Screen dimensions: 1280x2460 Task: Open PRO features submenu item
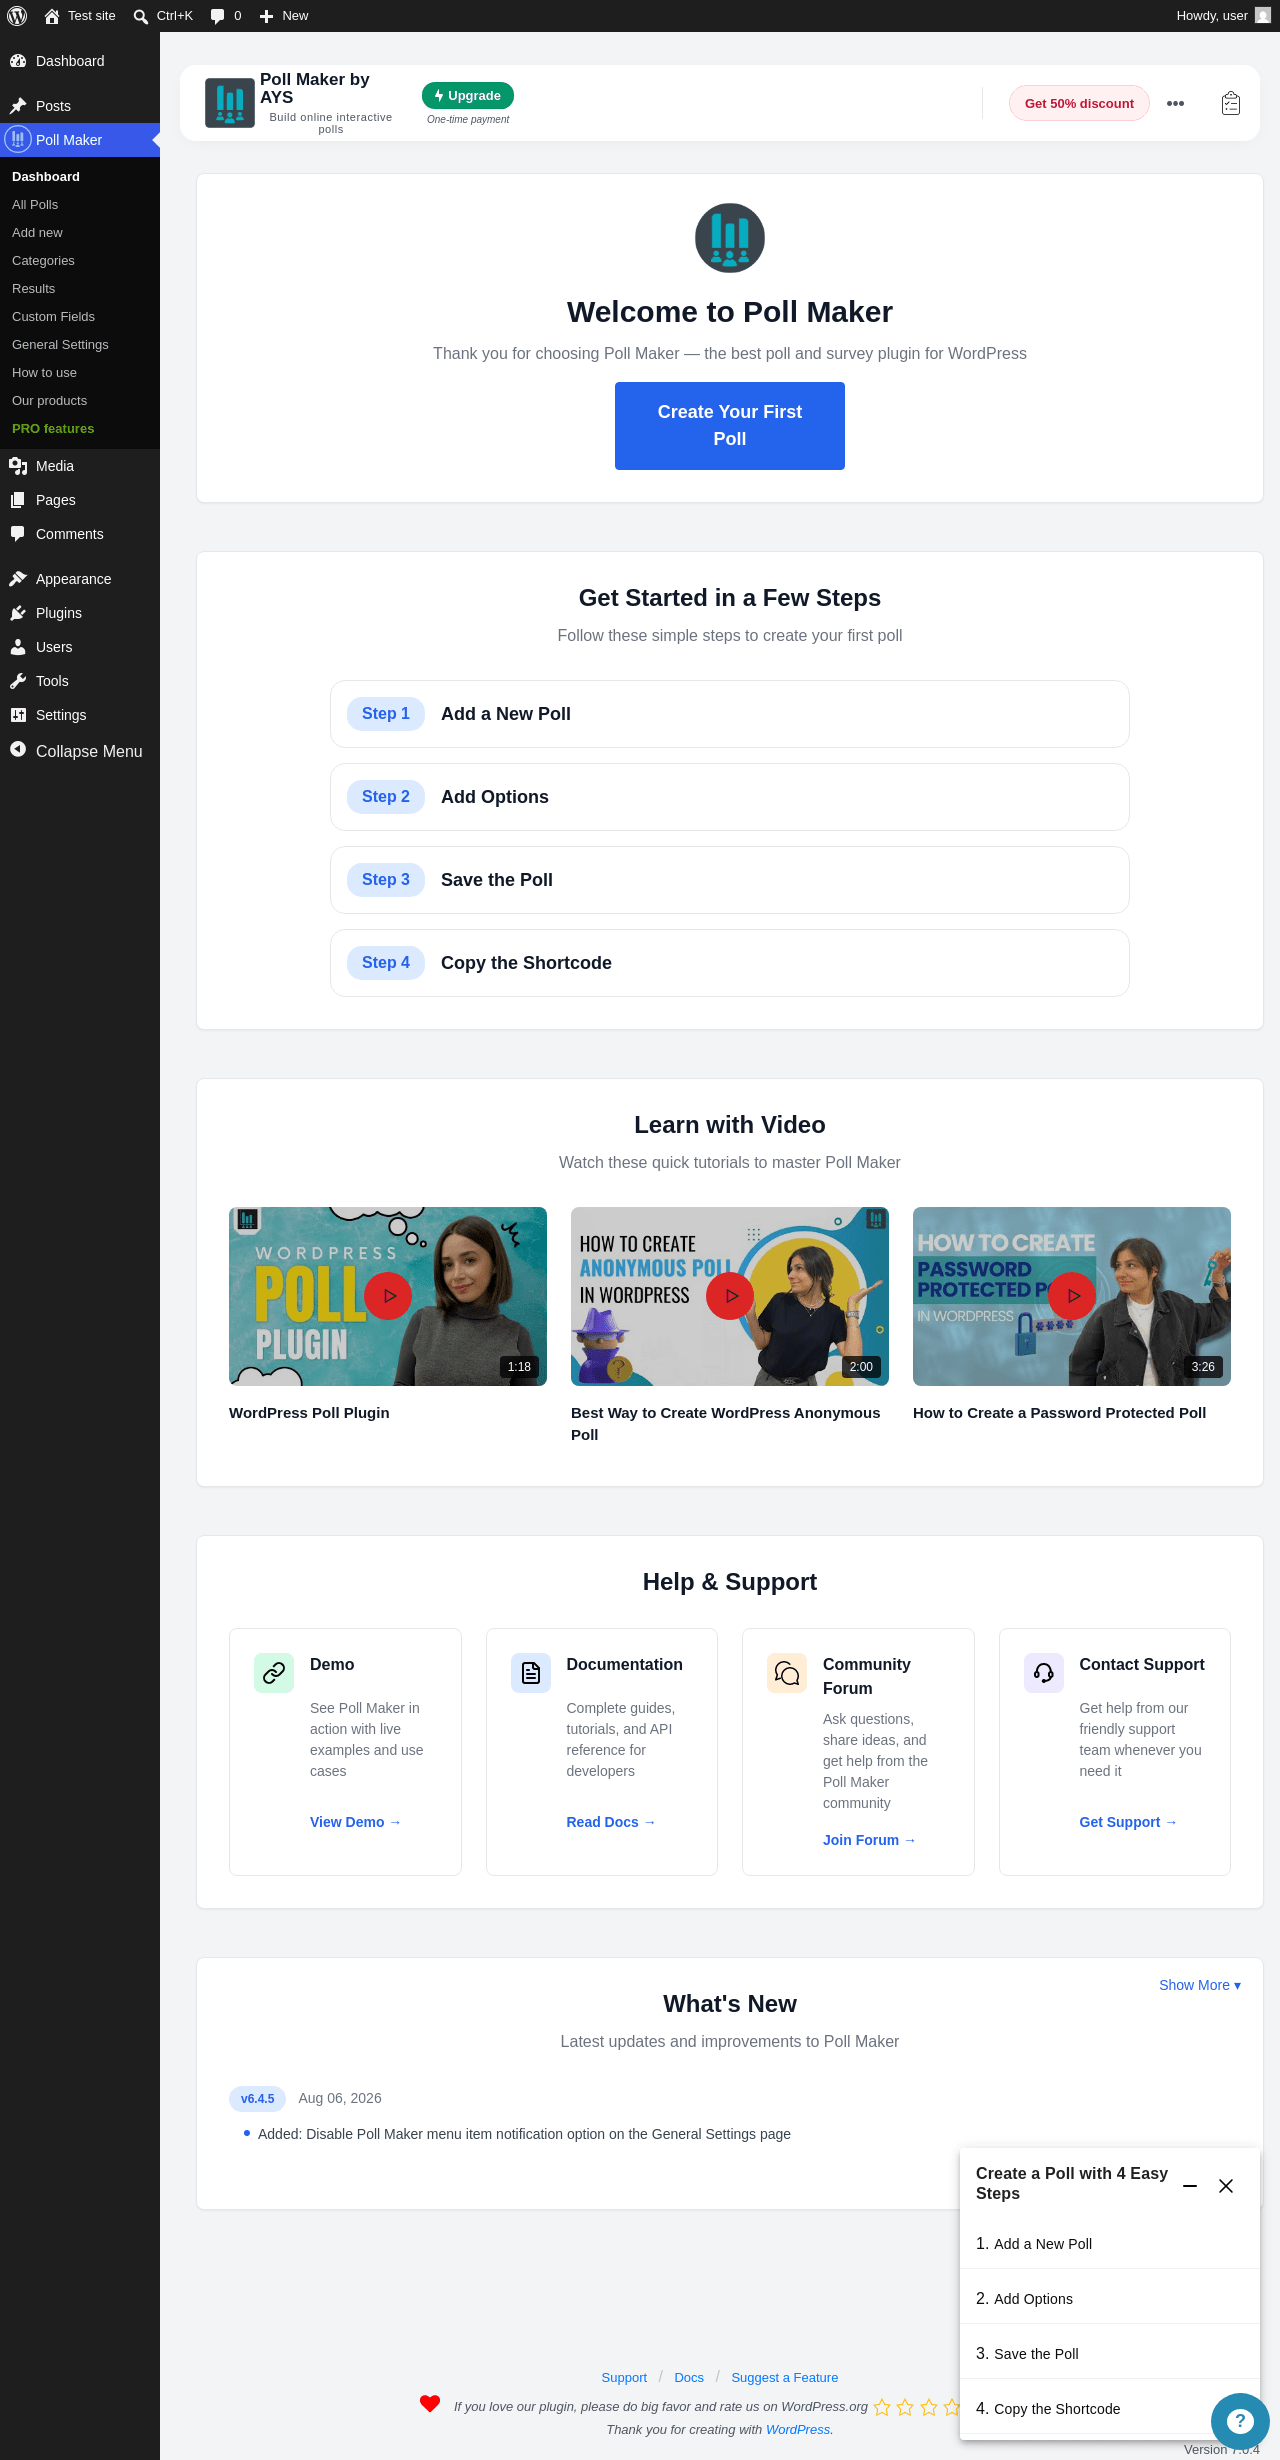point(80,428)
